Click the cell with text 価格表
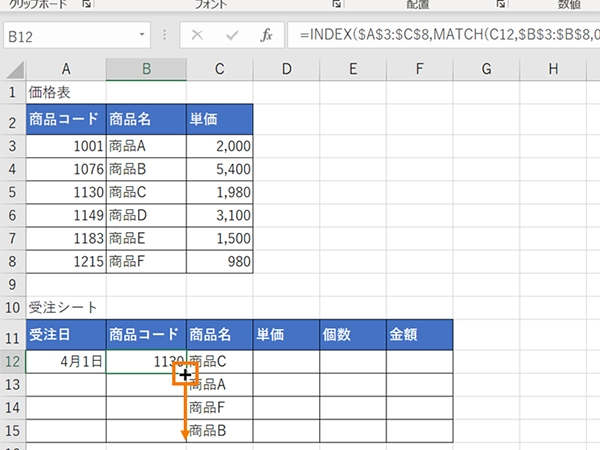Screen dimensions: 600x450 tap(66, 92)
